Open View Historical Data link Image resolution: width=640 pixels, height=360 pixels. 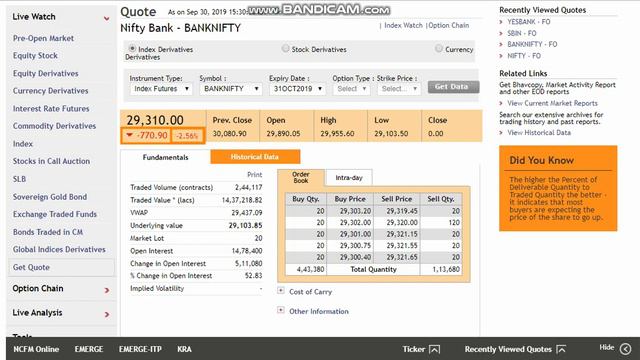click(x=539, y=133)
